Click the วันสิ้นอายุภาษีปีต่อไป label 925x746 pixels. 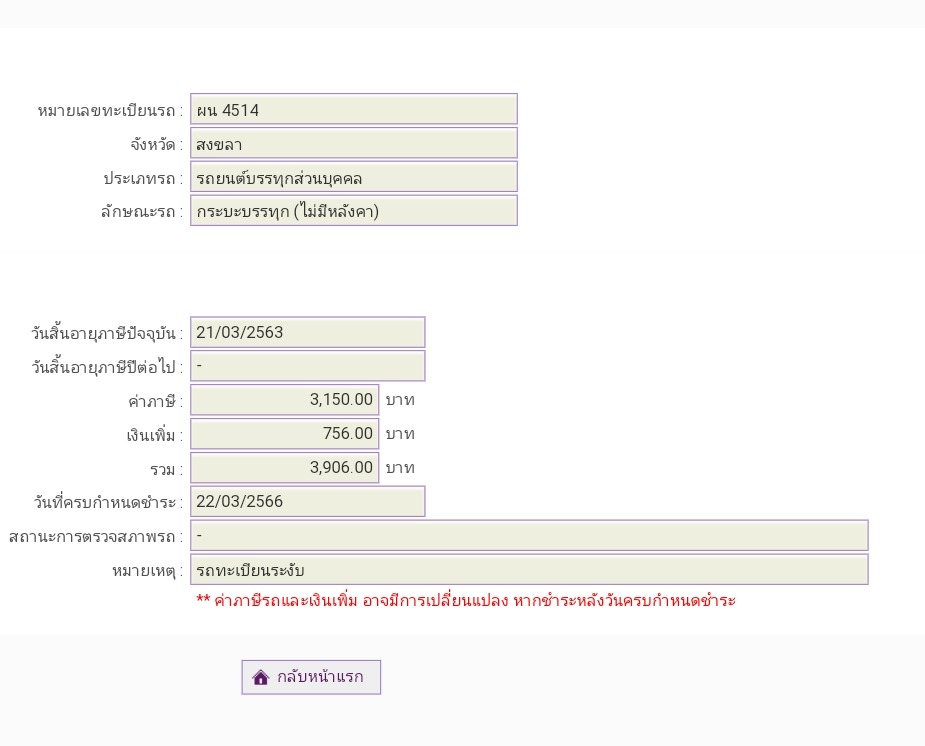107,367
